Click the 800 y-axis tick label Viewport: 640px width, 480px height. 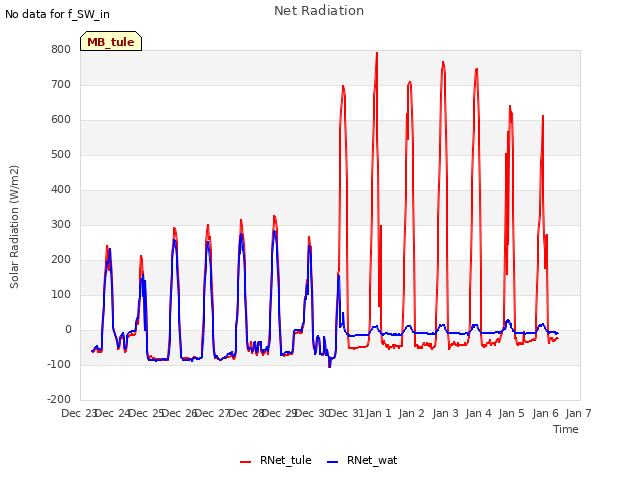(x=61, y=50)
